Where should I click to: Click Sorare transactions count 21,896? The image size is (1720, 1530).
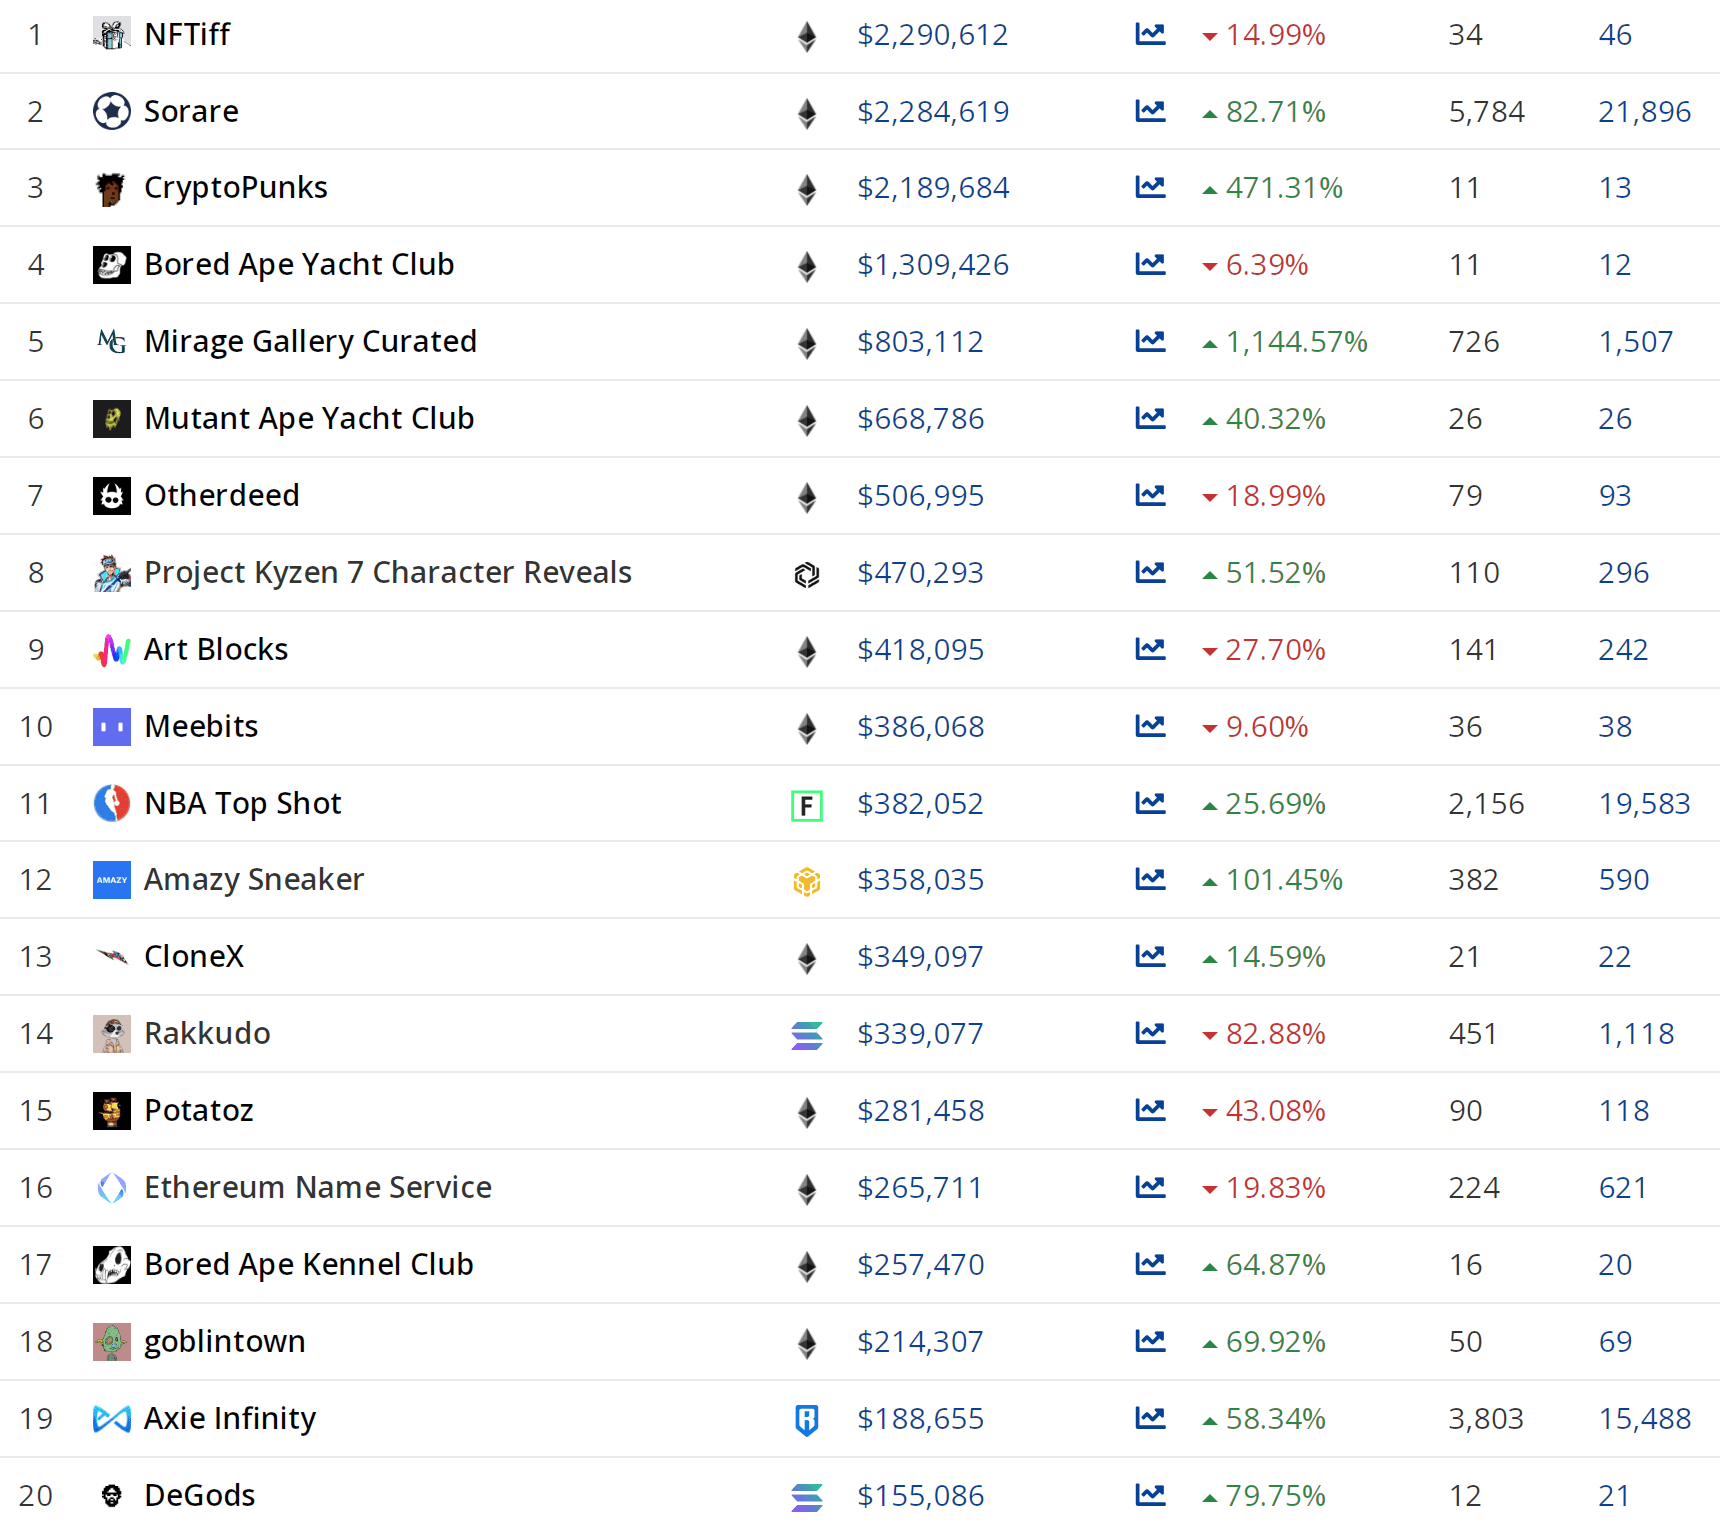coord(1645,112)
